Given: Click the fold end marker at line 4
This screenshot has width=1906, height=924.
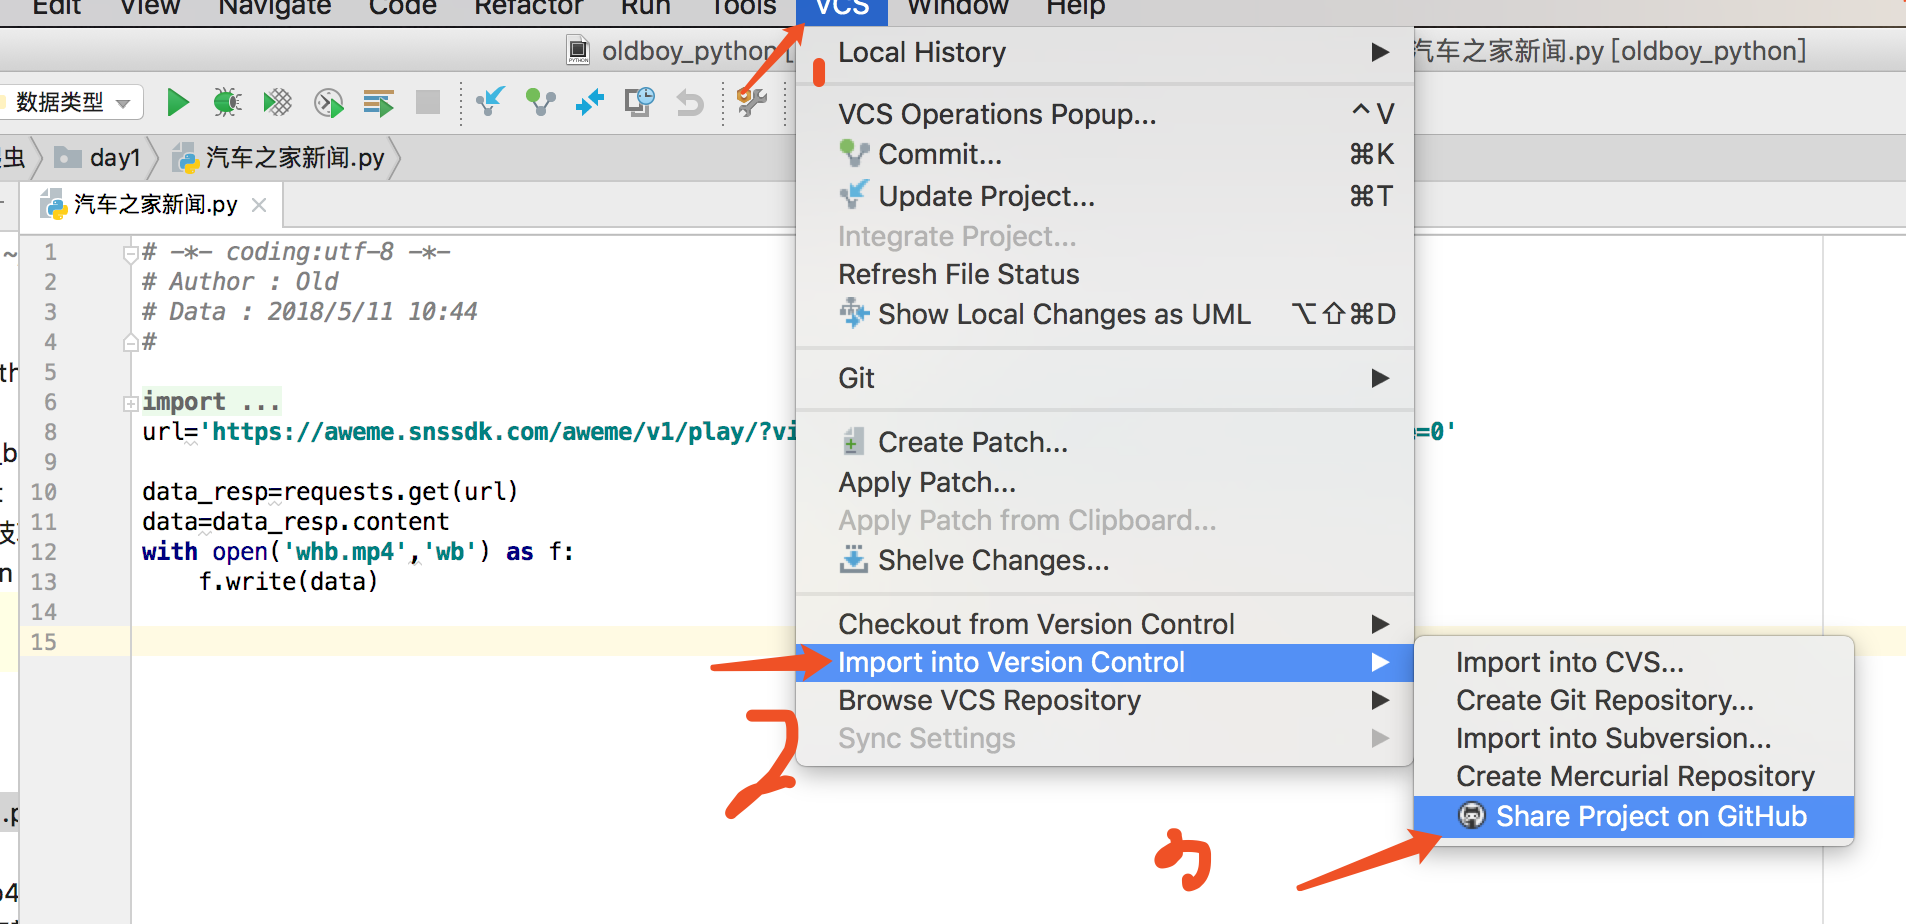Looking at the screenshot, I should [130, 343].
